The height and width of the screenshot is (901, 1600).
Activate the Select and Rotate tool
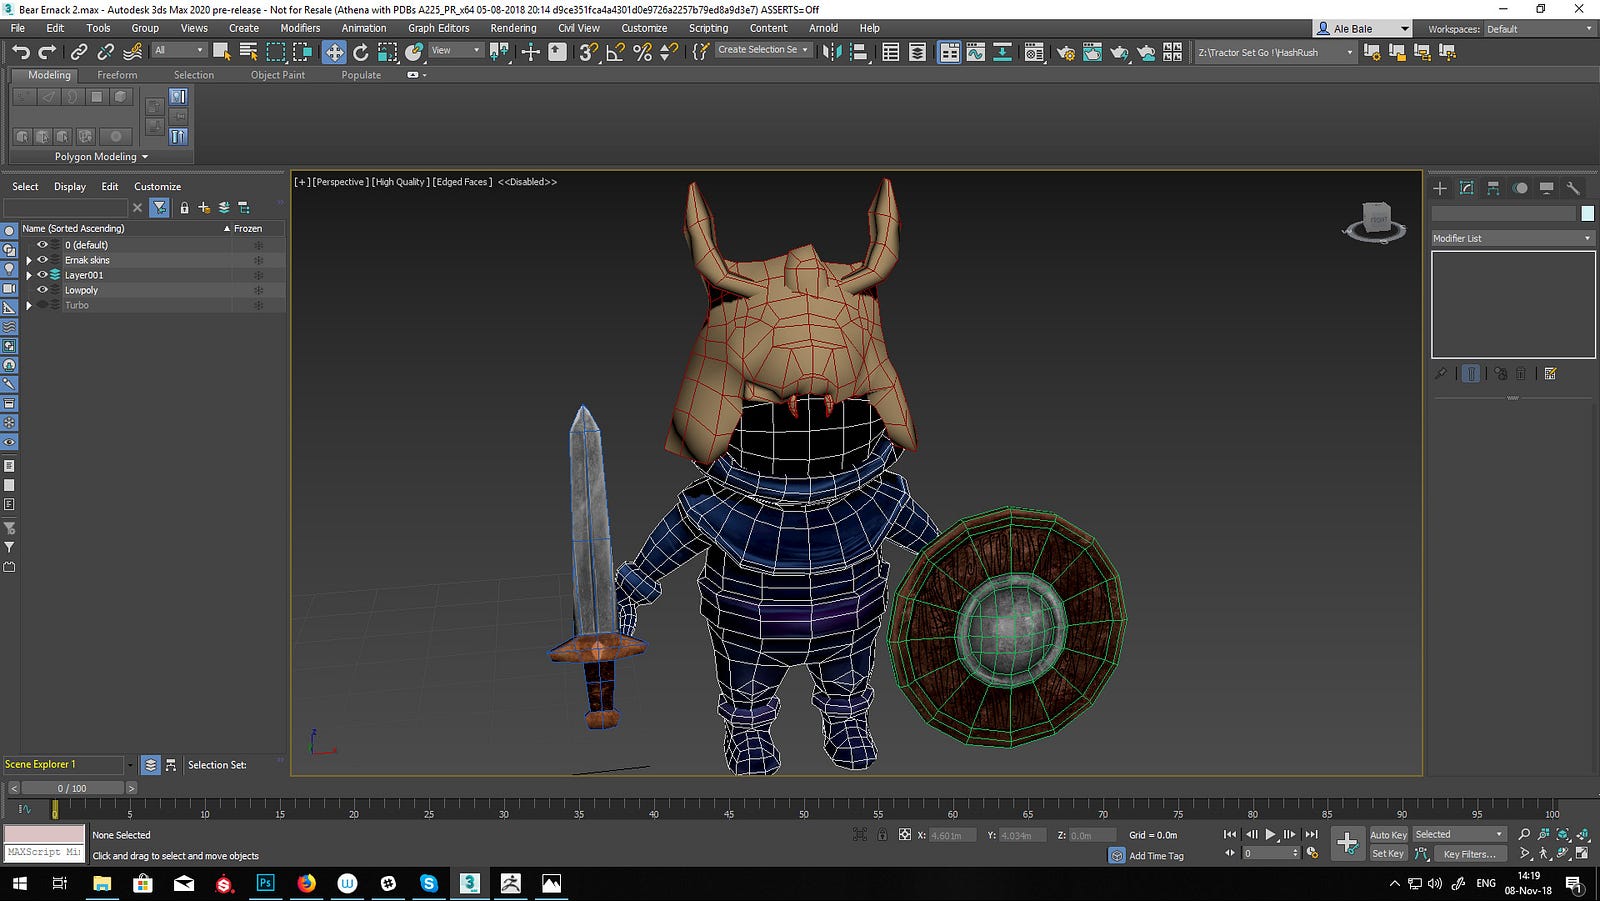(x=361, y=52)
